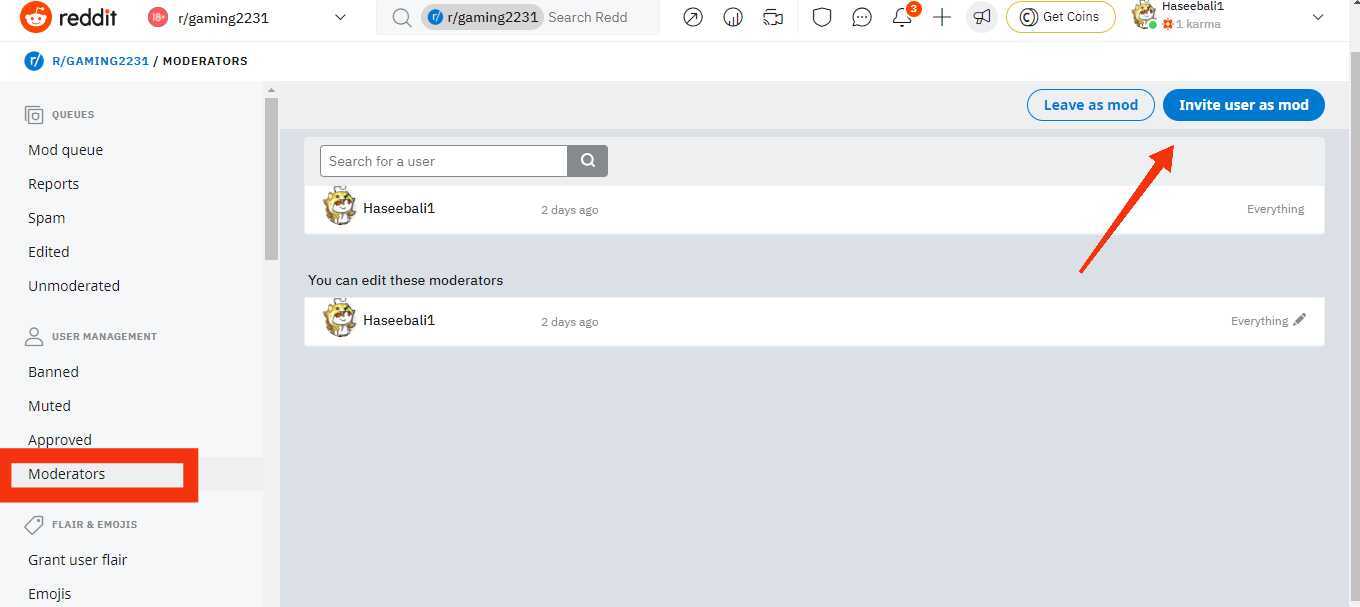Click the Get Coins button
The height and width of the screenshot is (607, 1360).
[x=1060, y=16]
